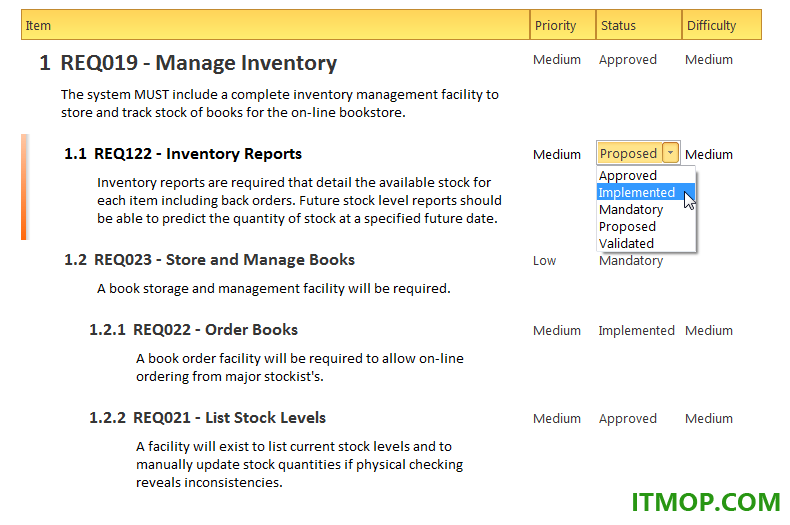Click the Order Books description paragraph
790x525 pixels.
point(300,367)
